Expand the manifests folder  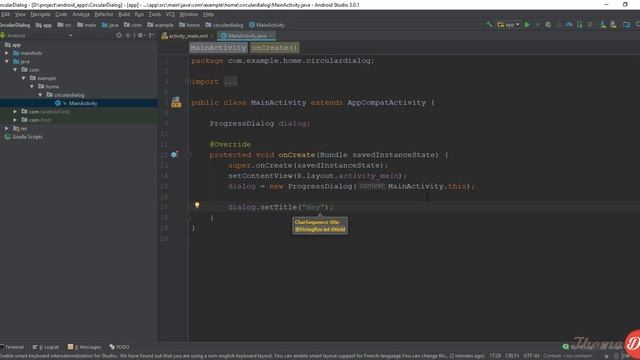click(x=7, y=53)
